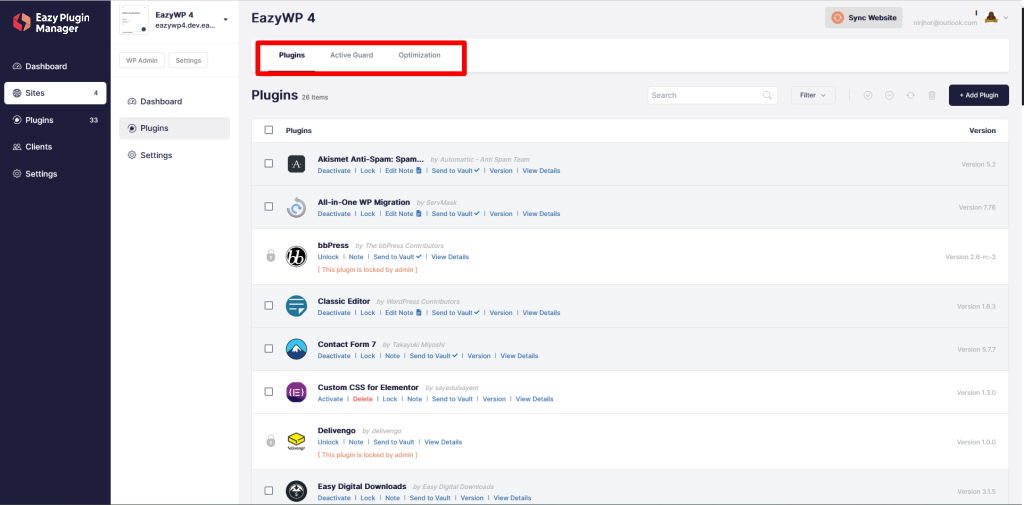Click View Details for bbPress
The height and width of the screenshot is (505, 1024).
click(450, 257)
